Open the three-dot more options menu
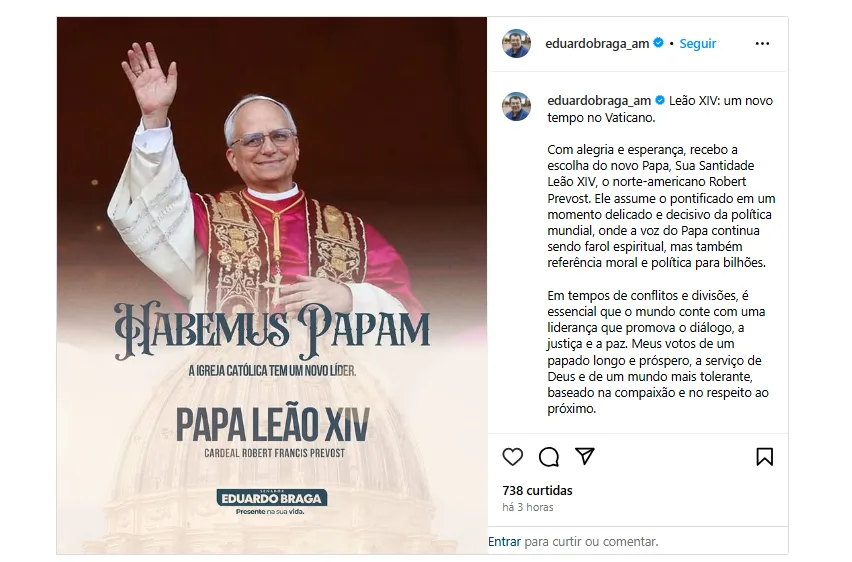 762,43
